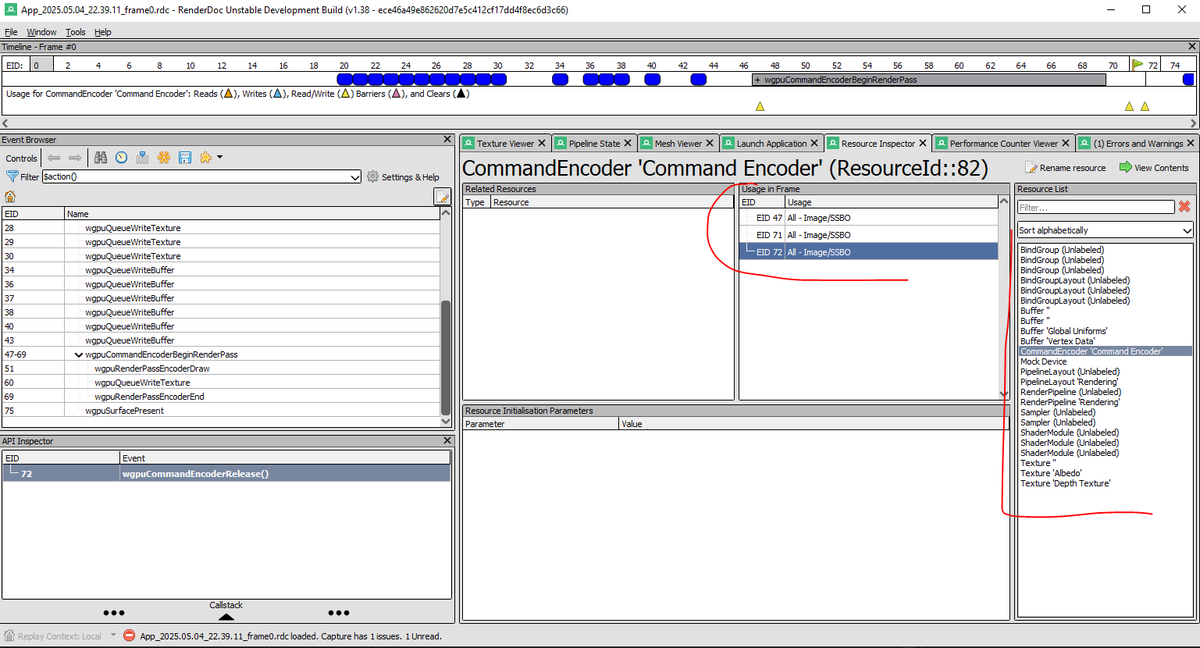The height and width of the screenshot is (648, 1200).
Task: Collapse the wgpuCommandEncoderBeginRenderPass tree node
Action: pos(78,355)
